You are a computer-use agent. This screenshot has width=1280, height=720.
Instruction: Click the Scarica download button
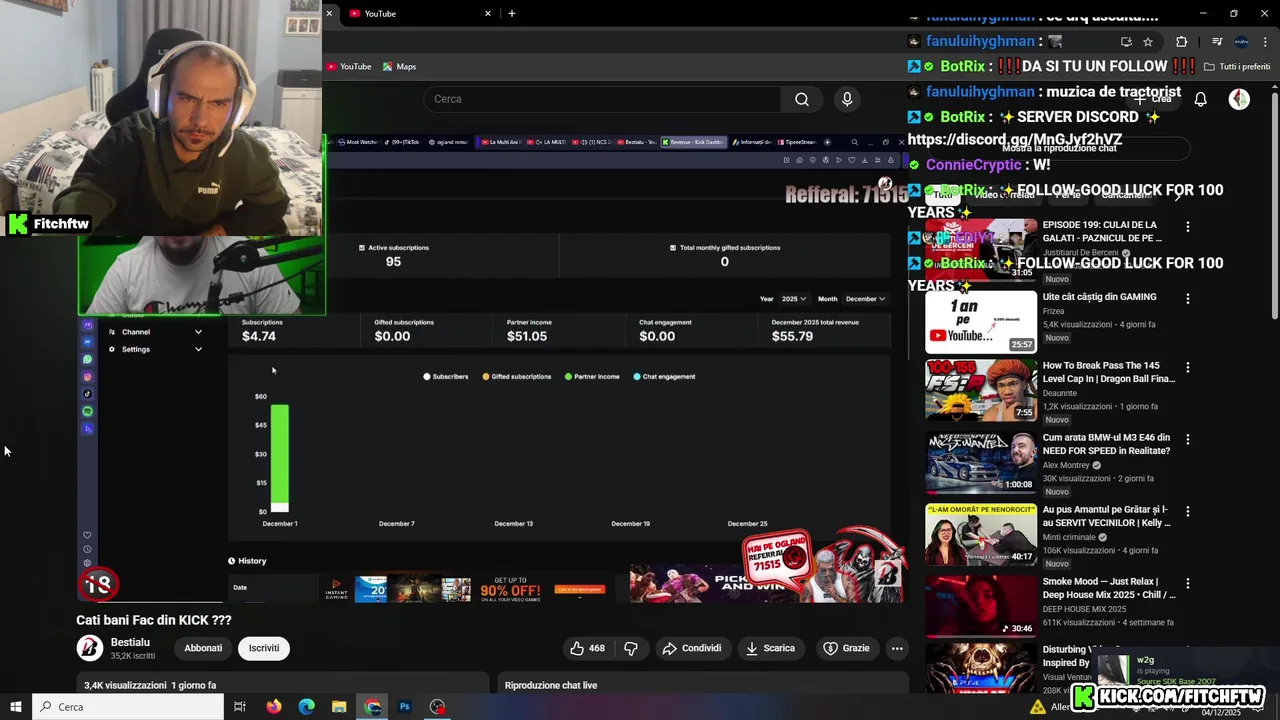pos(770,648)
